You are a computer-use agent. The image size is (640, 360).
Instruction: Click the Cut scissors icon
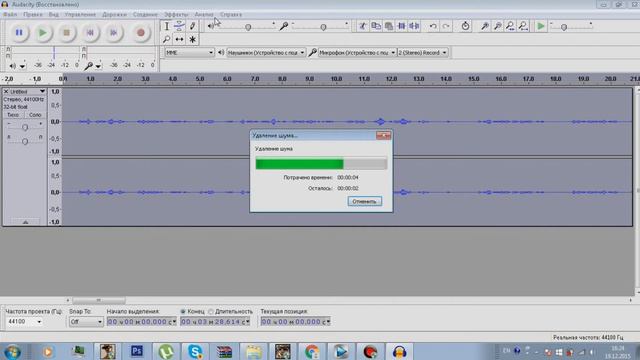point(362,26)
